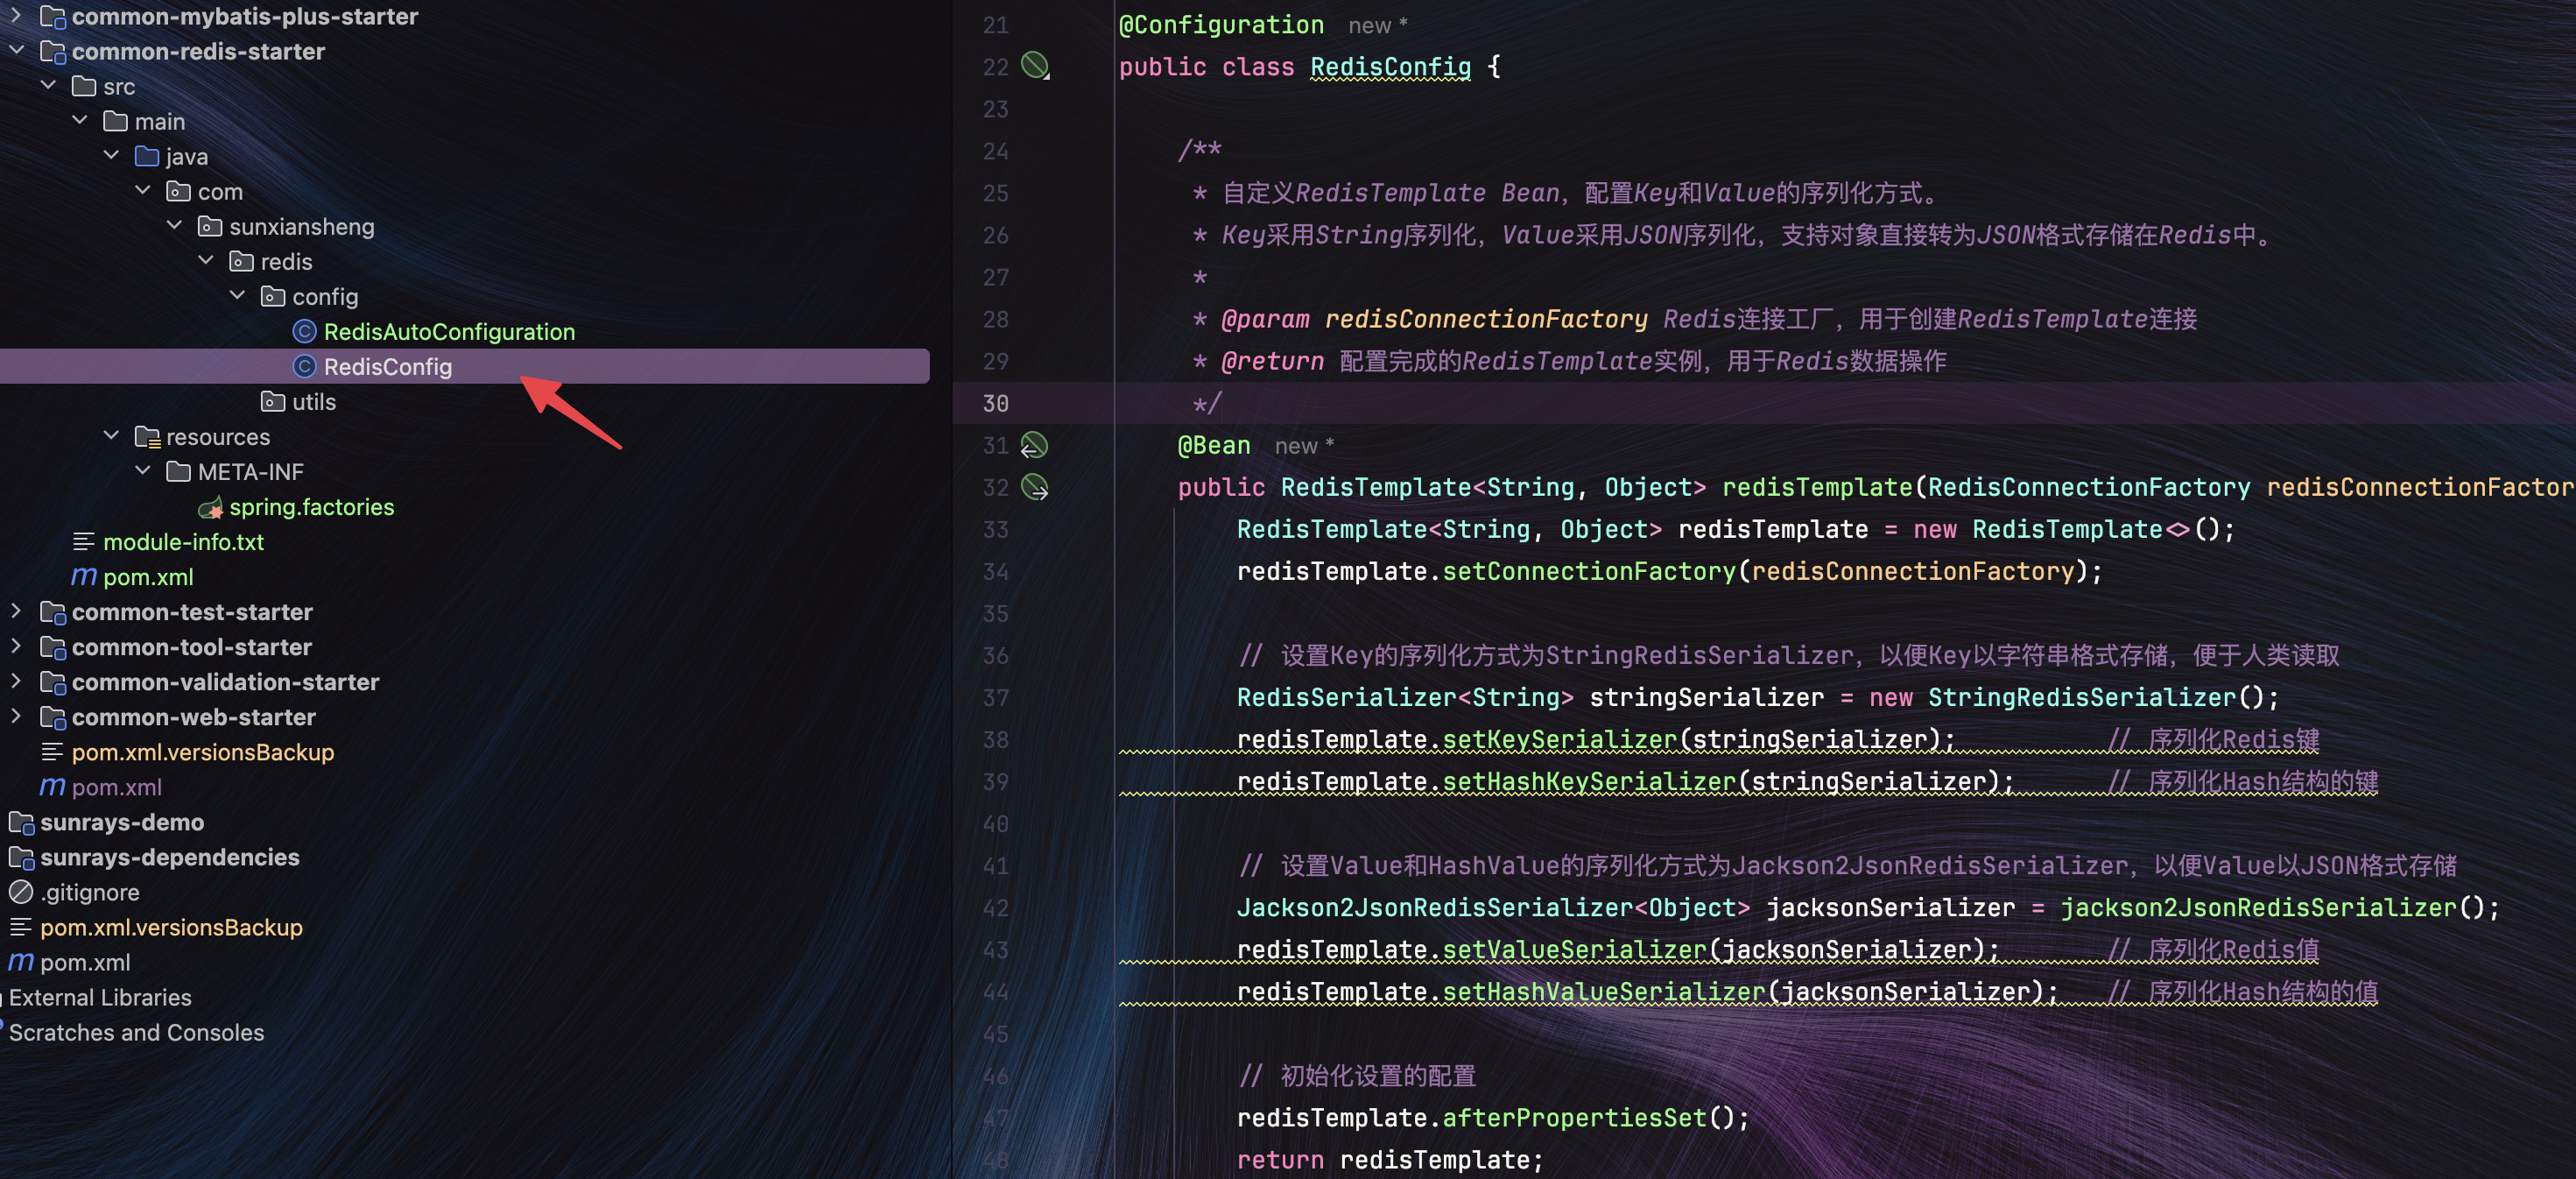
Task: Click the java source folder icon
Action: 147,156
